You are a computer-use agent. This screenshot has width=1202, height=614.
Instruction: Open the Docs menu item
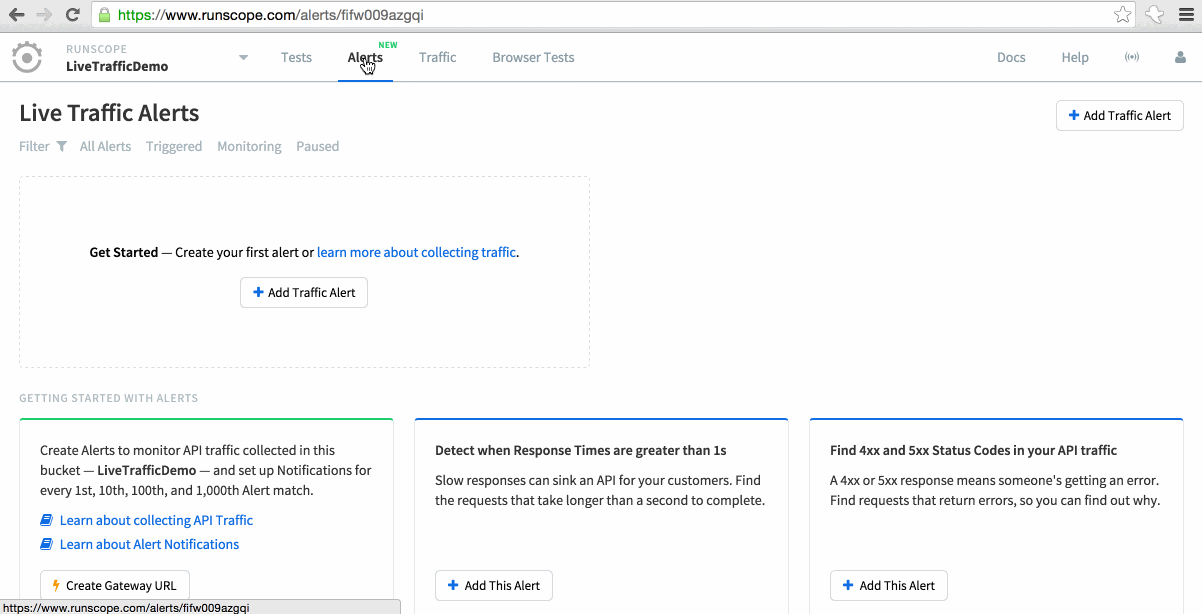point(1011,57)
